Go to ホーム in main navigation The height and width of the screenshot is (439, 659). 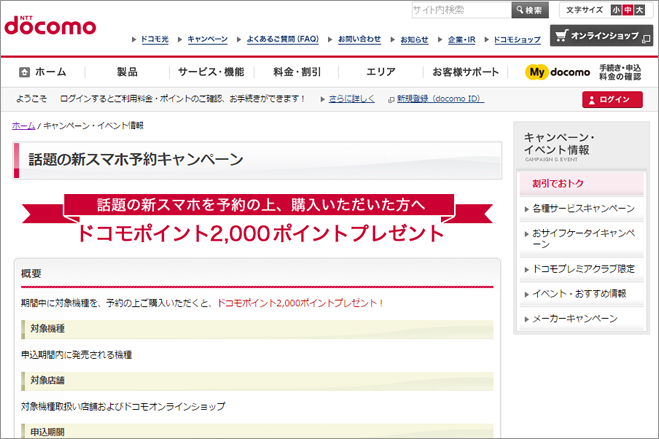point(43,72)
